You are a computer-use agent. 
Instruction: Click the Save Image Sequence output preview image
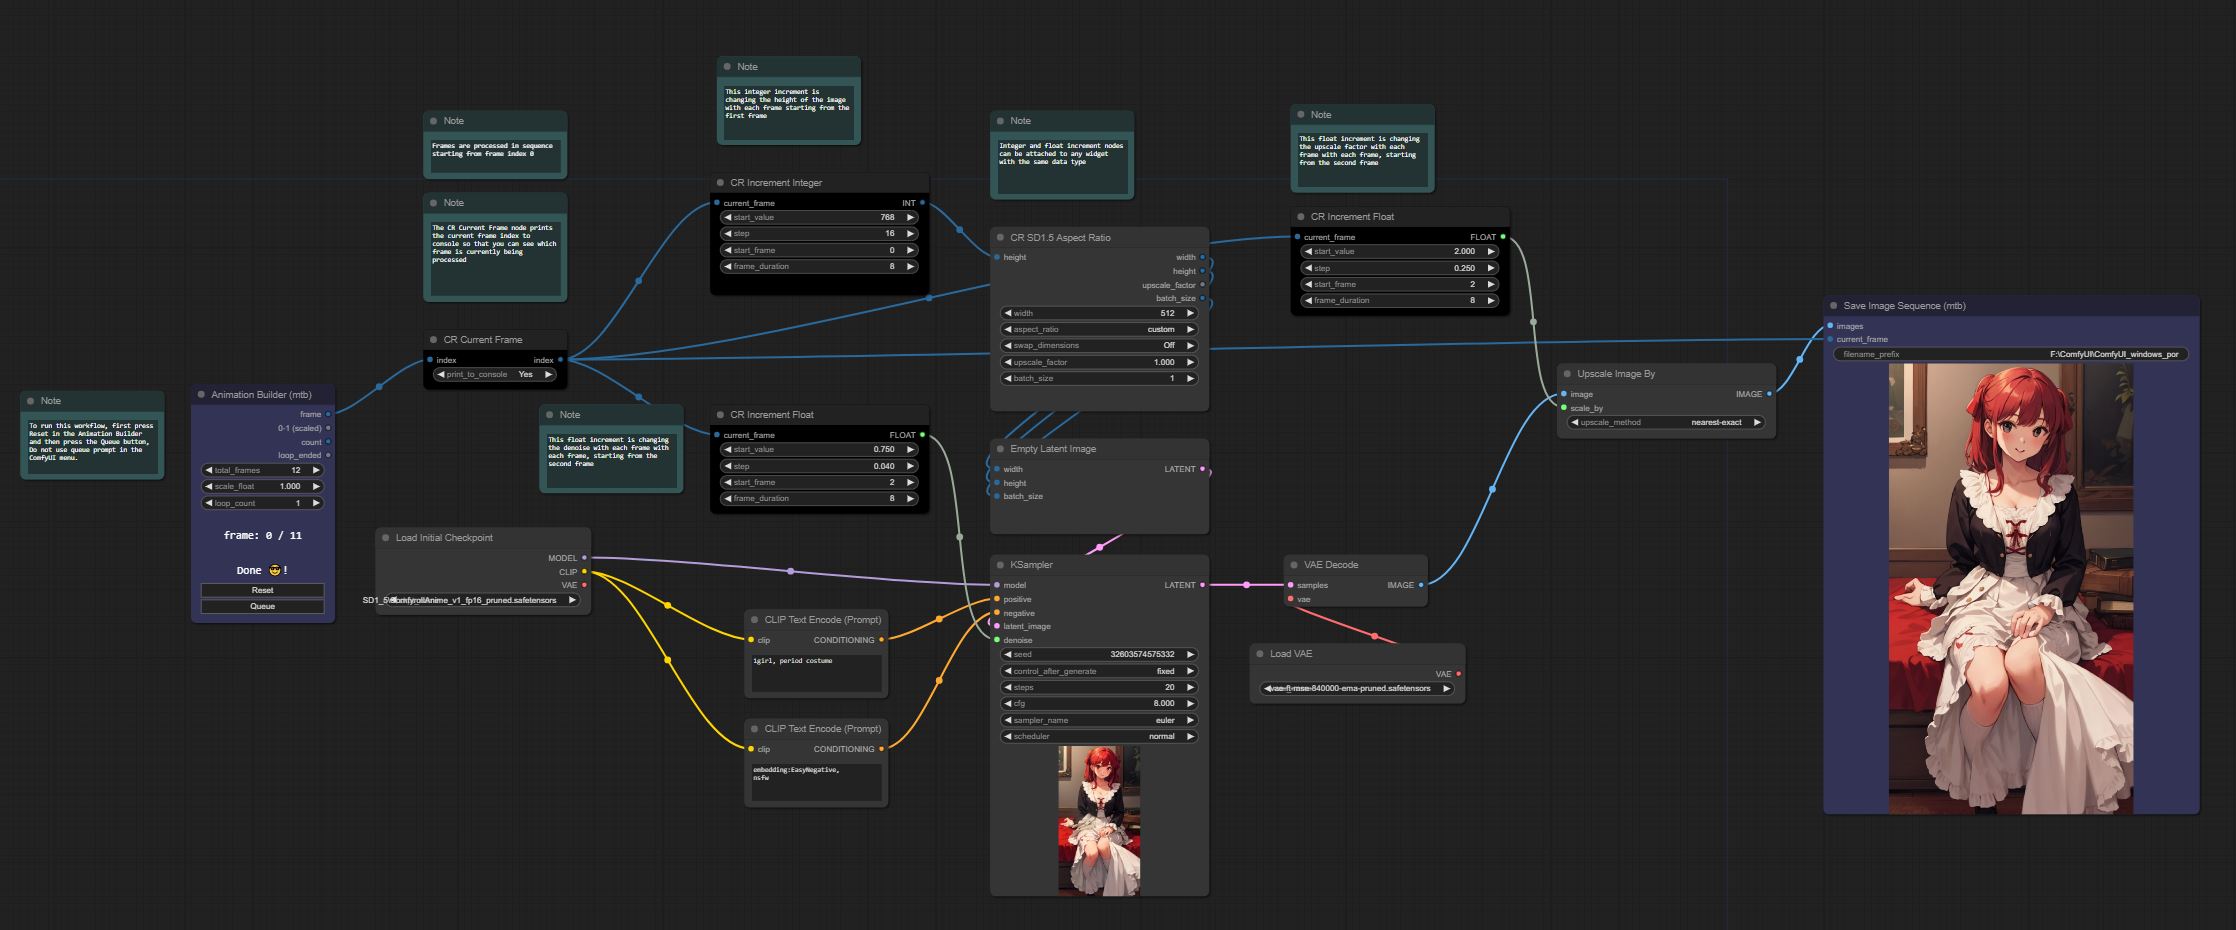pos(2011,588)
